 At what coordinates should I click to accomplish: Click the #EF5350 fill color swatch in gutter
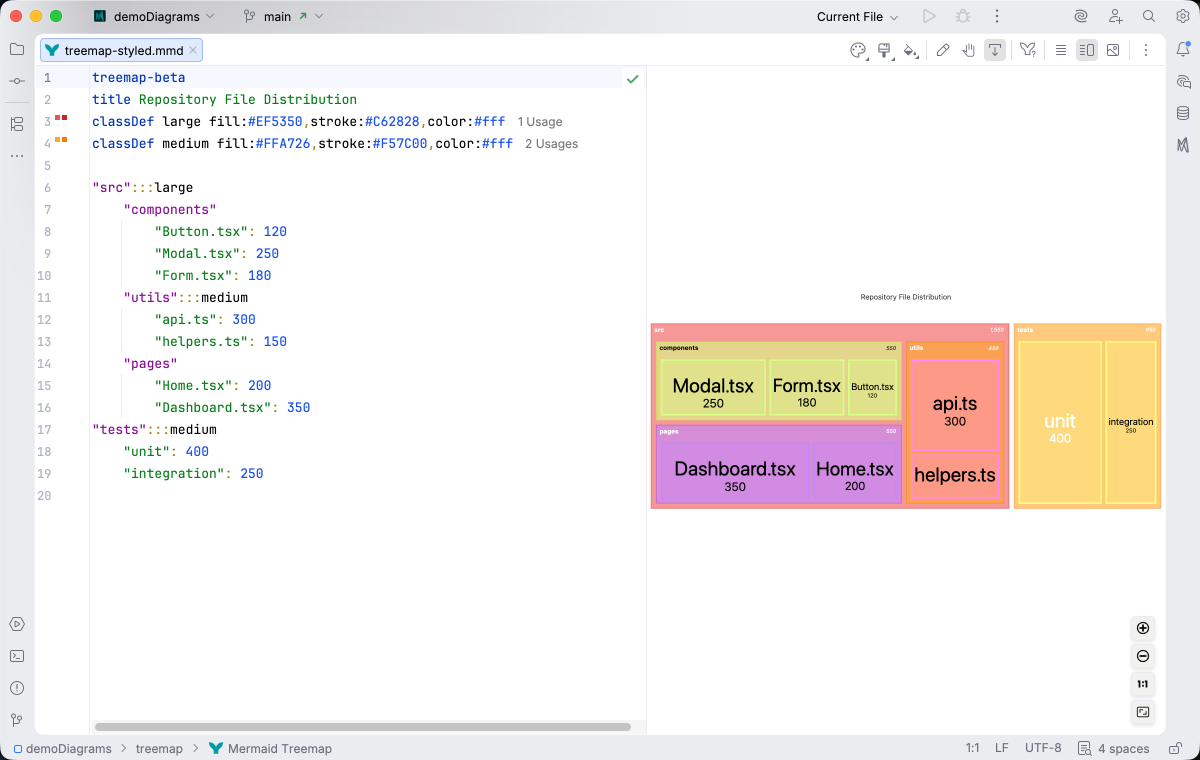(x=57, y=117)
